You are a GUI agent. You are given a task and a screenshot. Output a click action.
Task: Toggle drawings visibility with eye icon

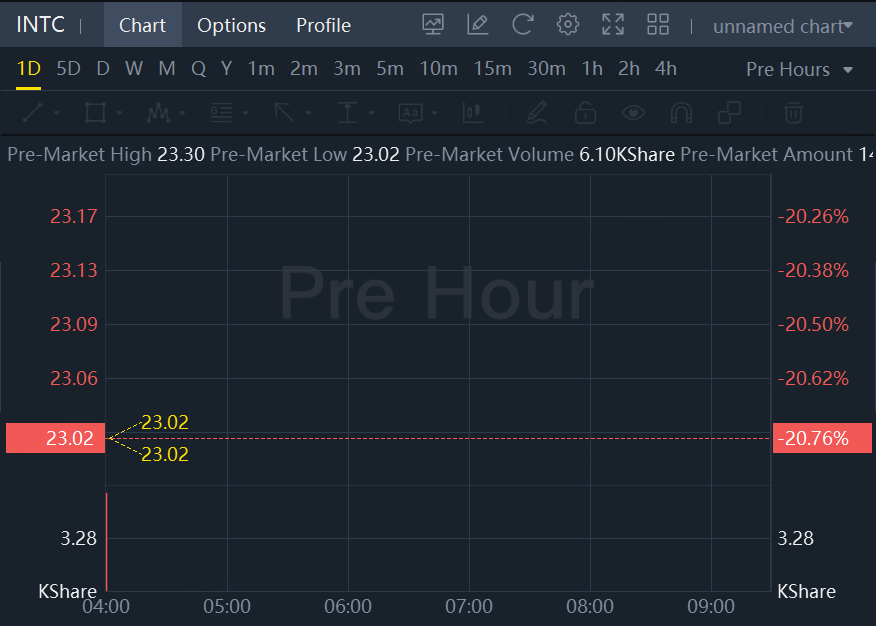click(x=633, y=113)
